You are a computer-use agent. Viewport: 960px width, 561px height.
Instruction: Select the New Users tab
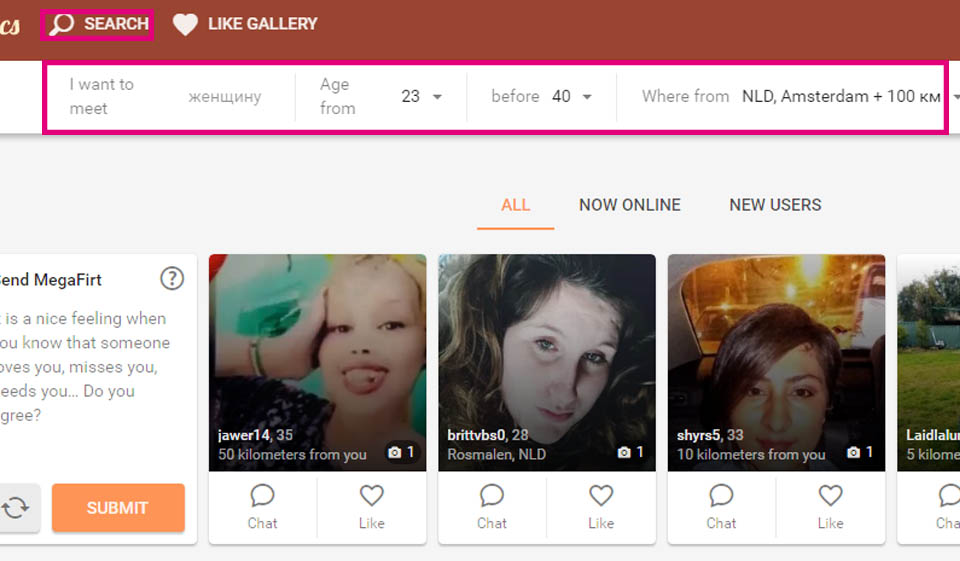[x=775, y=205]
